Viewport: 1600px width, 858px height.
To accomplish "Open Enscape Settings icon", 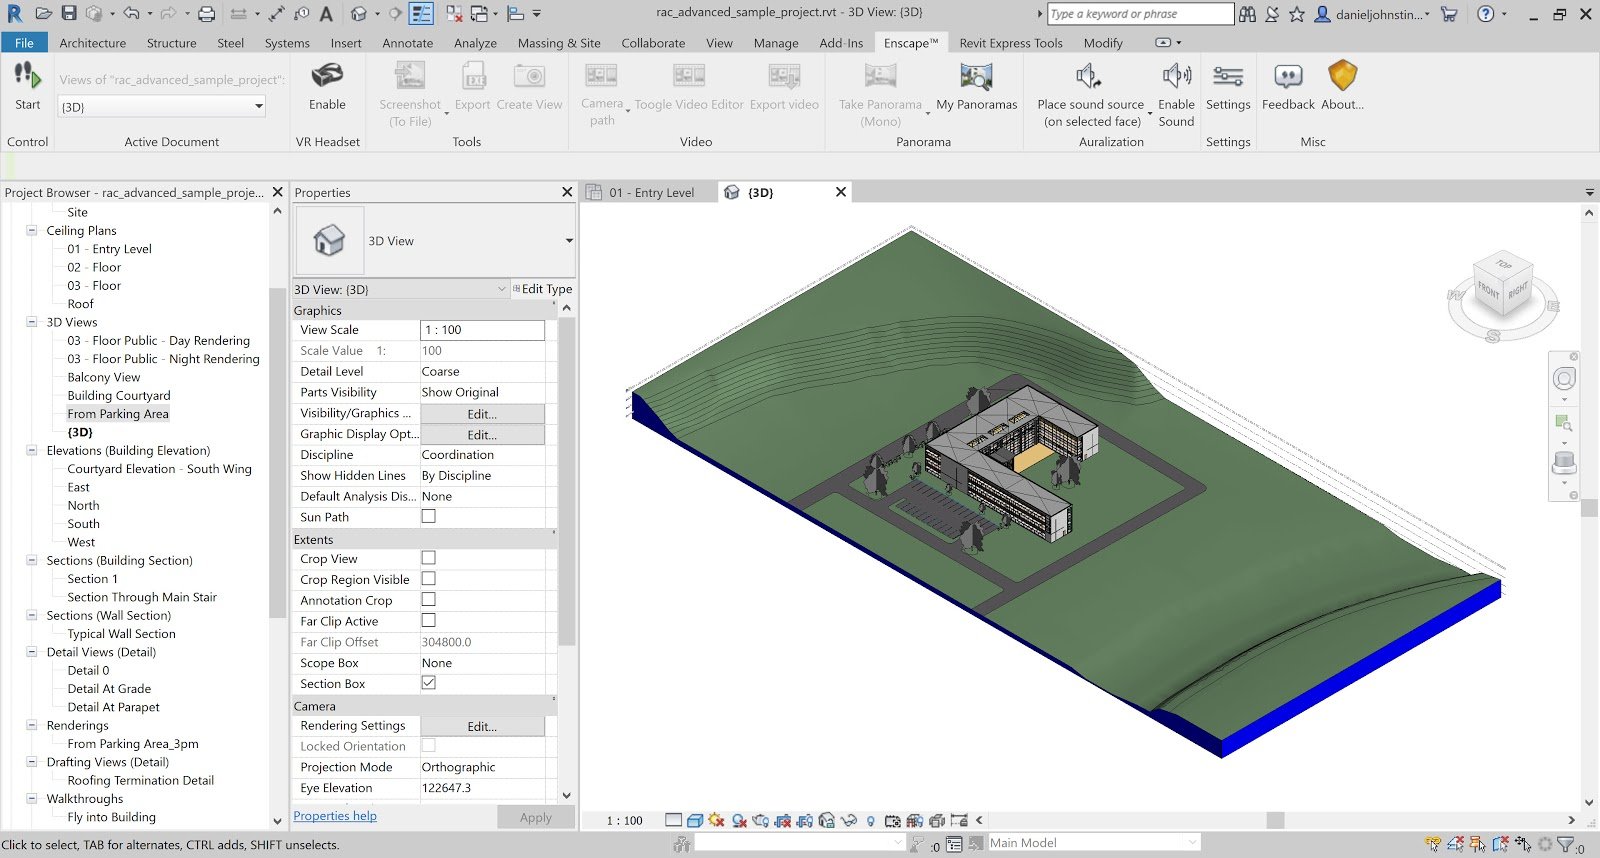I will point(1228,77).
